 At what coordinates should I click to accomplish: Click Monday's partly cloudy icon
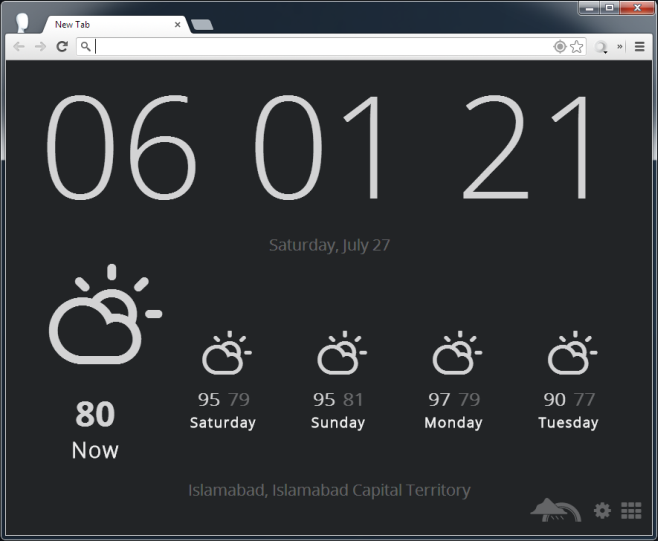tap(457, 353)
